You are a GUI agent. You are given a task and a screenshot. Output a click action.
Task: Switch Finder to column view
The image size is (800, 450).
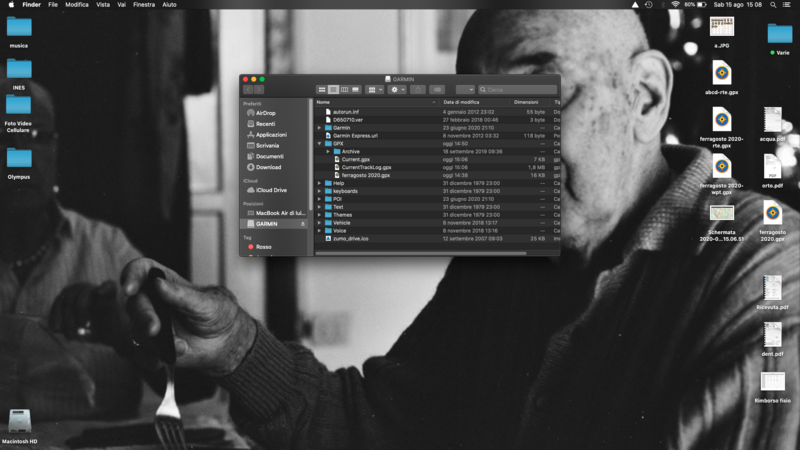click(x=344, y=90)
